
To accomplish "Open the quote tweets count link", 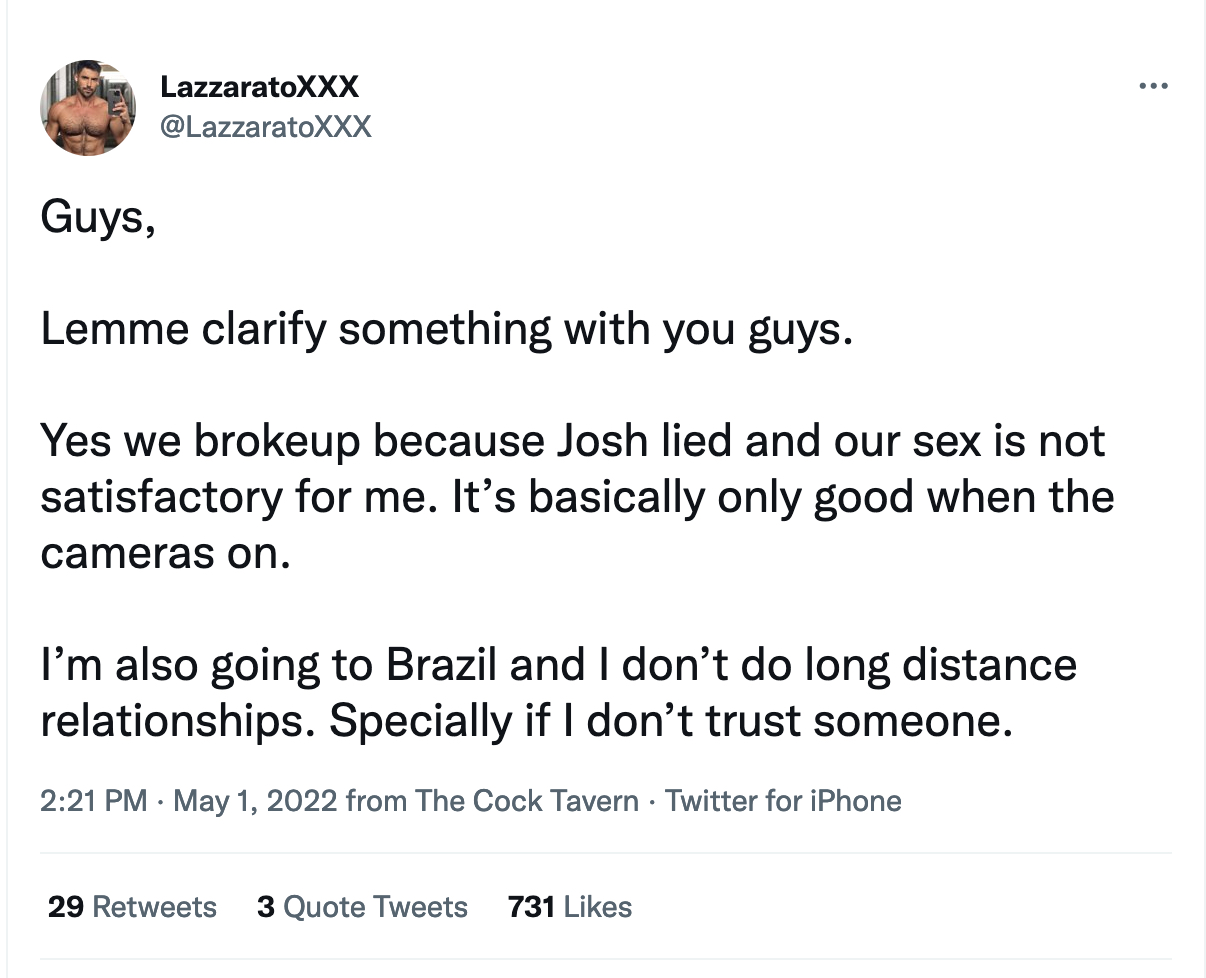I will 360,907.
